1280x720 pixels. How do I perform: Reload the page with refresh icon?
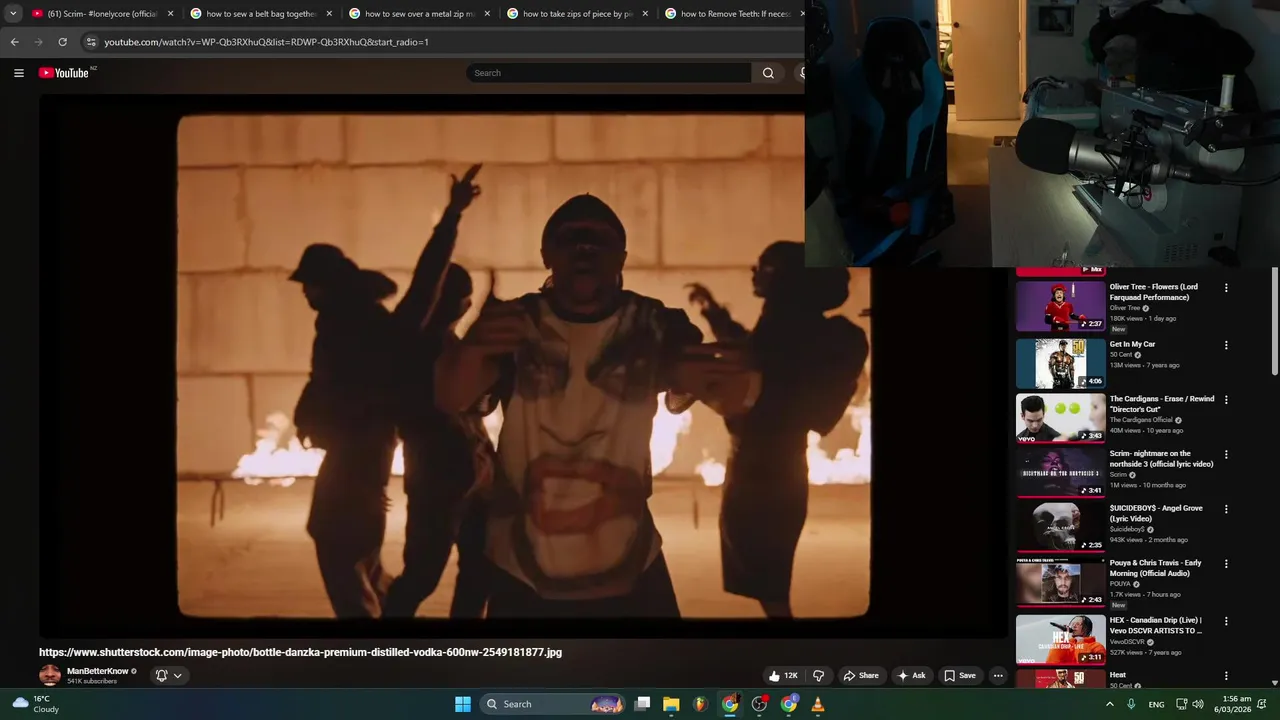(x=62, y=42)
